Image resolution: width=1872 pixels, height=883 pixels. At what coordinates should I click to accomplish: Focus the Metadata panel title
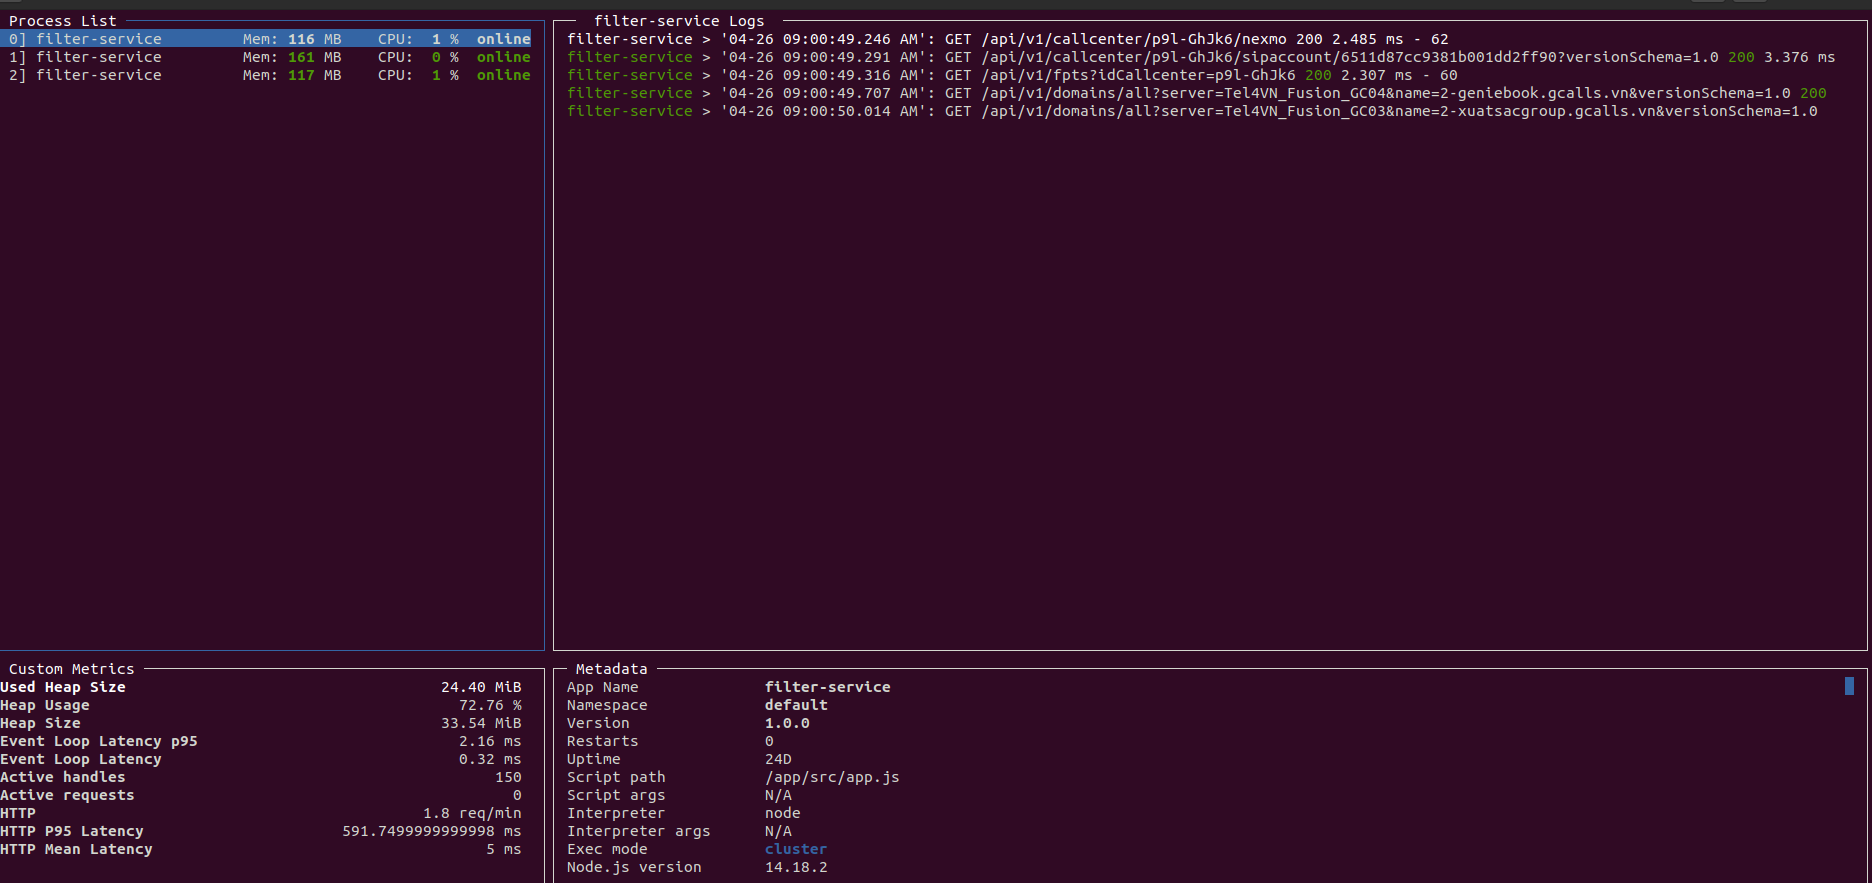[611, 669]
